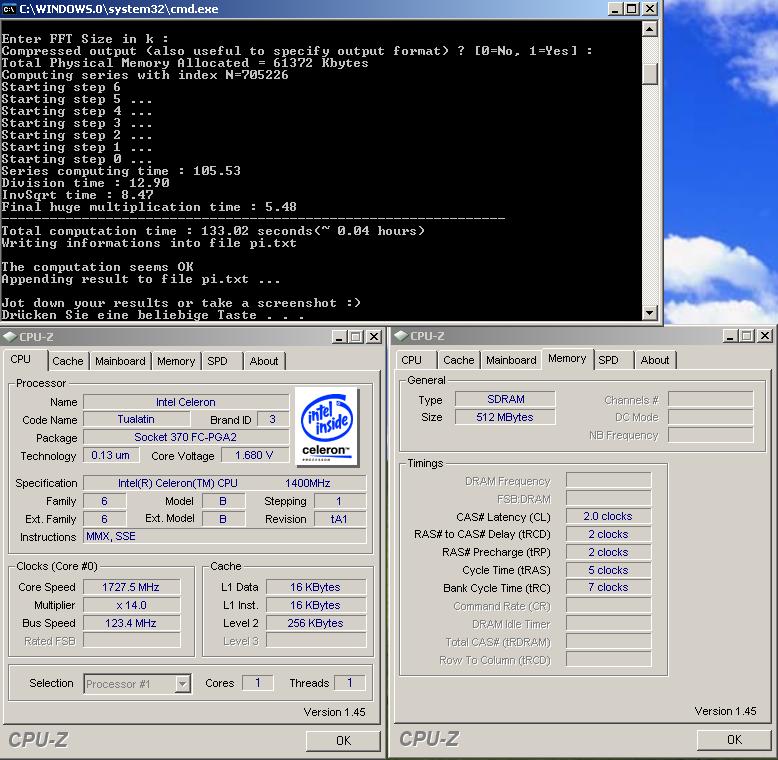The height and width of the screenshot is (760, 778).
Task: Click the left CPU-Z window title icon
Action: pyautogui.click(x=10, y=337)
